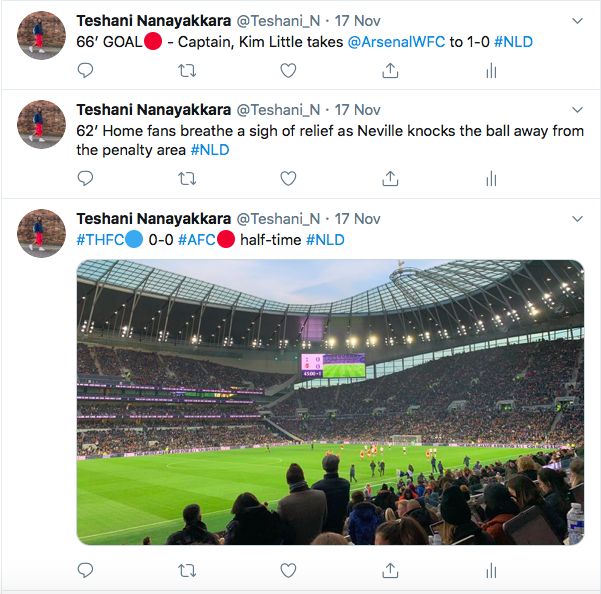
Task: Like the 62' Home fans tweet
Action: [x=288, y=178]
